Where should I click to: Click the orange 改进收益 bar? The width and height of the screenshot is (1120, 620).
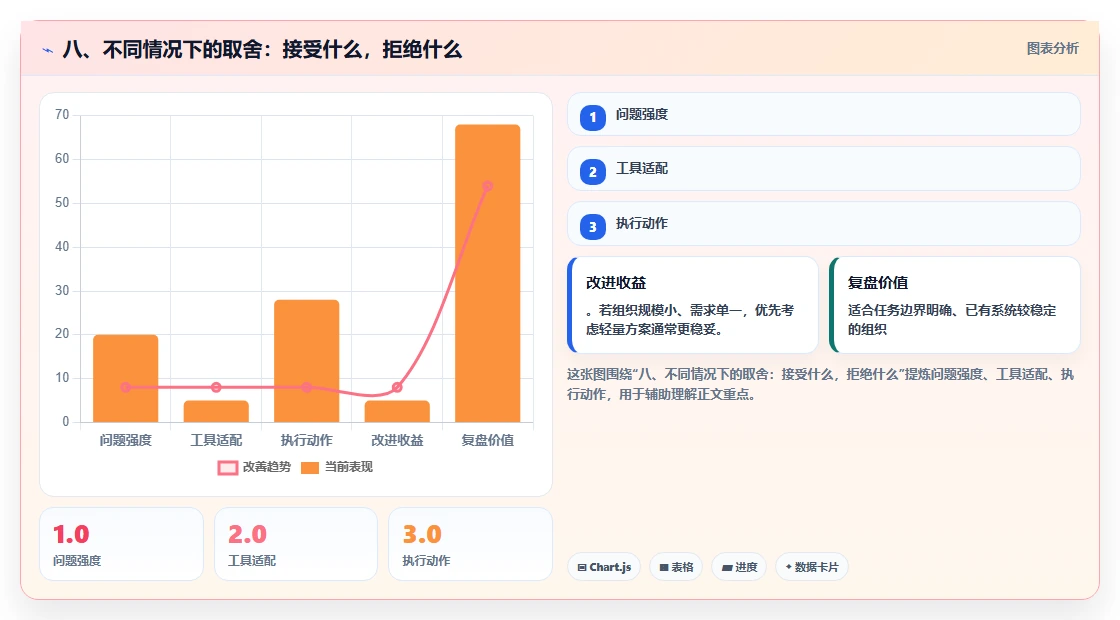tap(397, 411)
